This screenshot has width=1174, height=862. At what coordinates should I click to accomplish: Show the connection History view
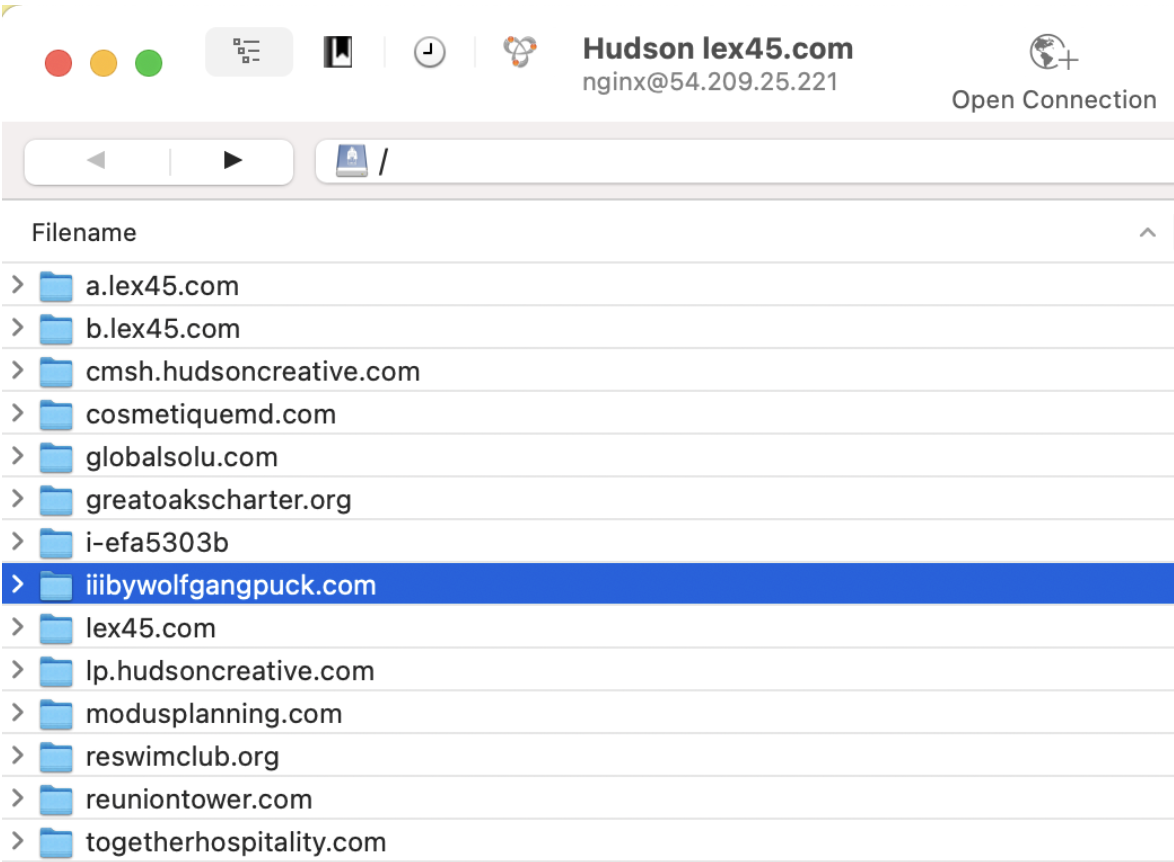point(429,52)
